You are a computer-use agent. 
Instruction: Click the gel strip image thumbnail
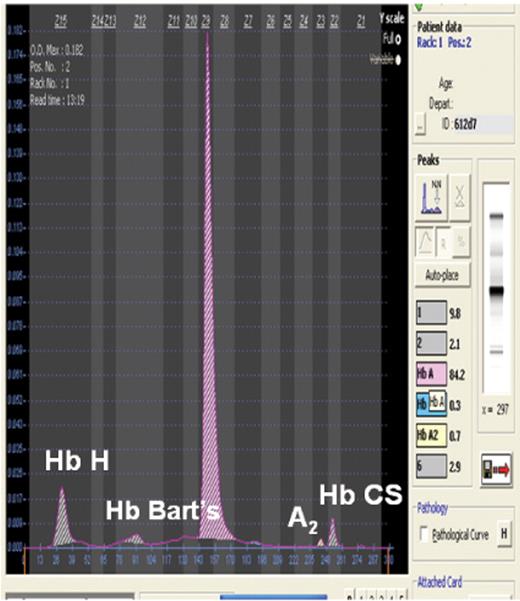point(497,288)
